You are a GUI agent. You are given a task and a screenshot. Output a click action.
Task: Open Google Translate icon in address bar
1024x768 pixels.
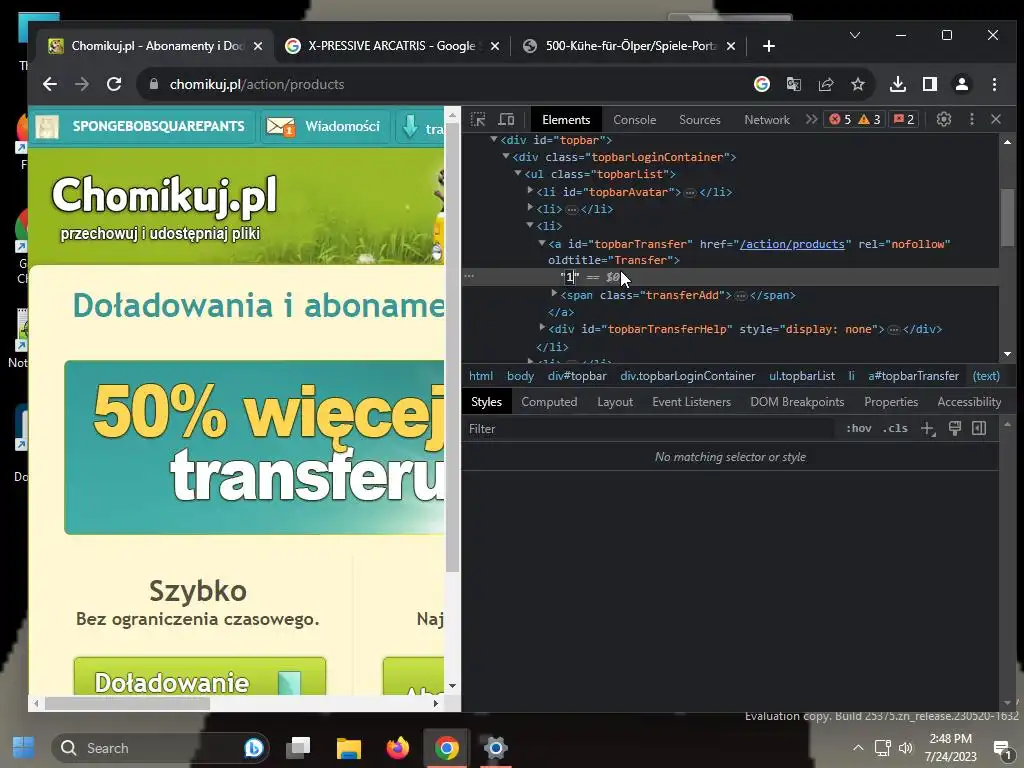(793, 84)
